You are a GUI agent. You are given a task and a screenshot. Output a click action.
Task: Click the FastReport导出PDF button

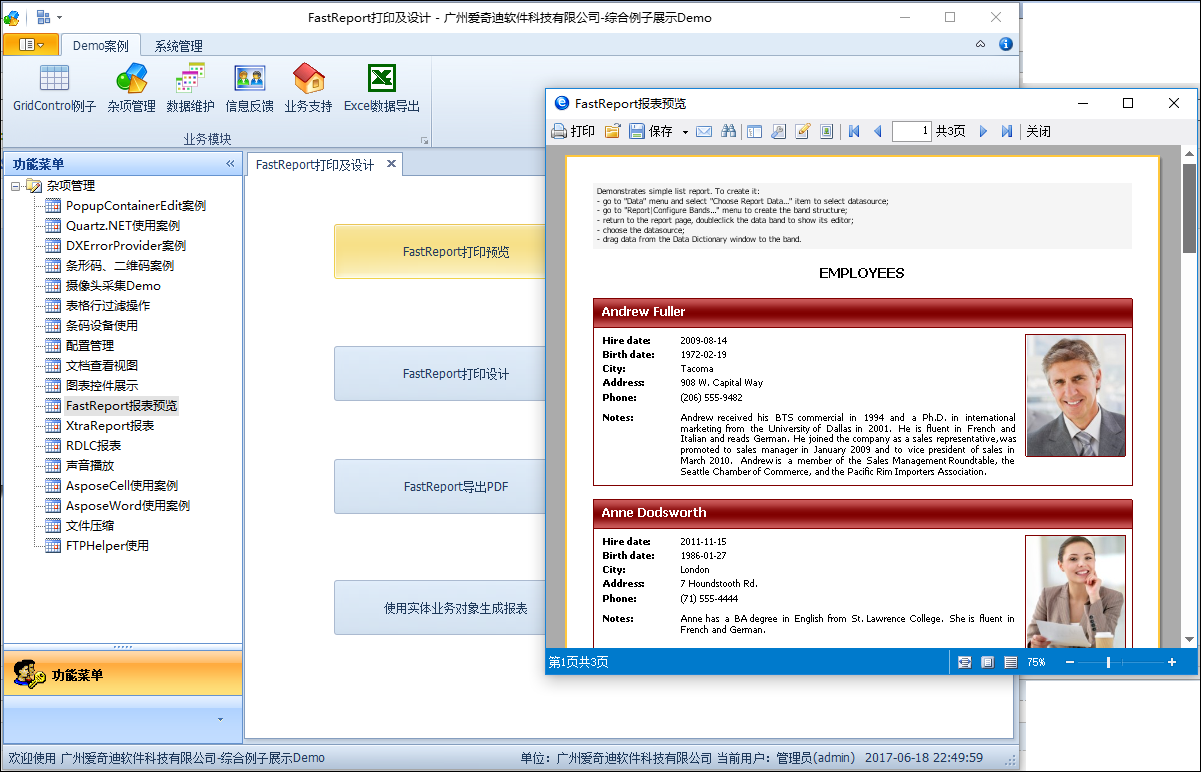click(440, 487)
